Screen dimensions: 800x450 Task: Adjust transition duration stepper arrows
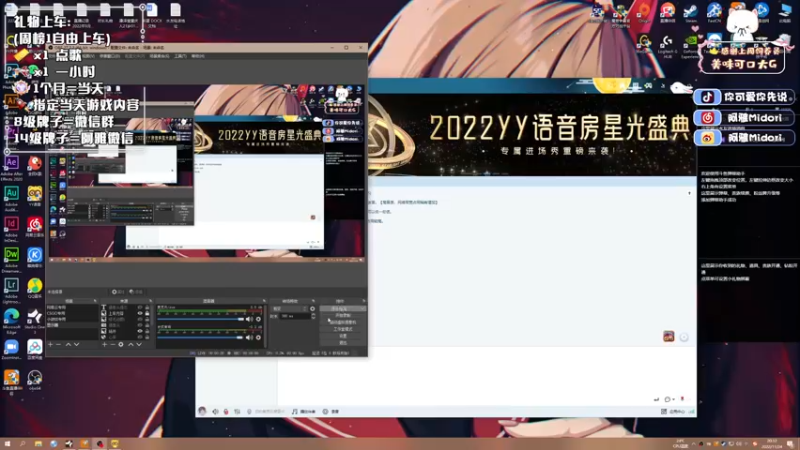313,316
